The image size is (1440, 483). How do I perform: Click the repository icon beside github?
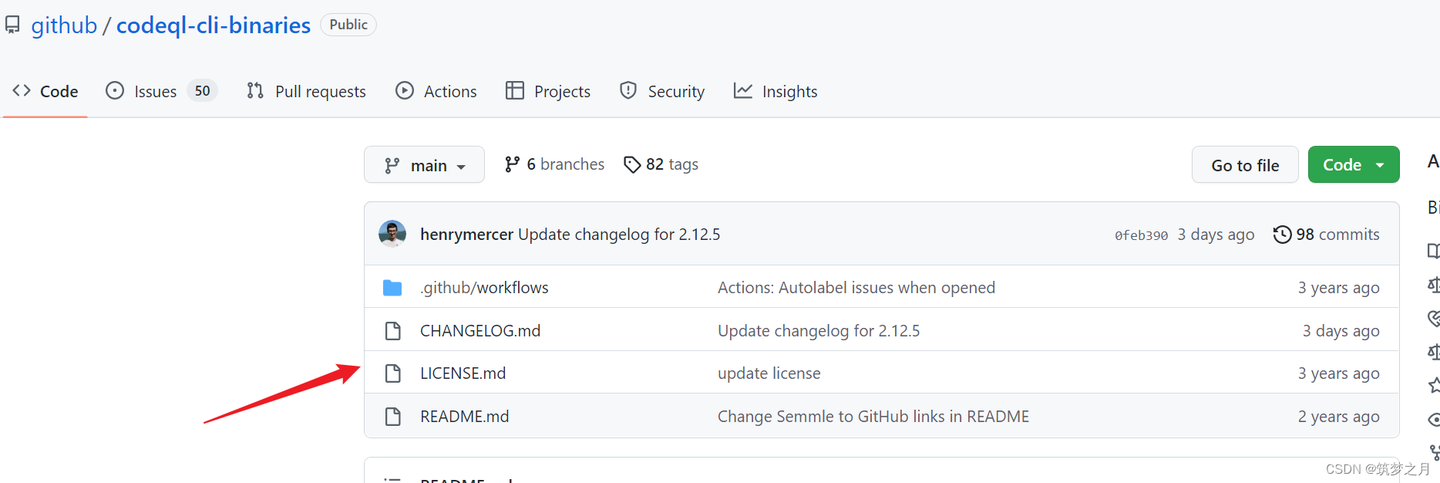coord(12,25)
